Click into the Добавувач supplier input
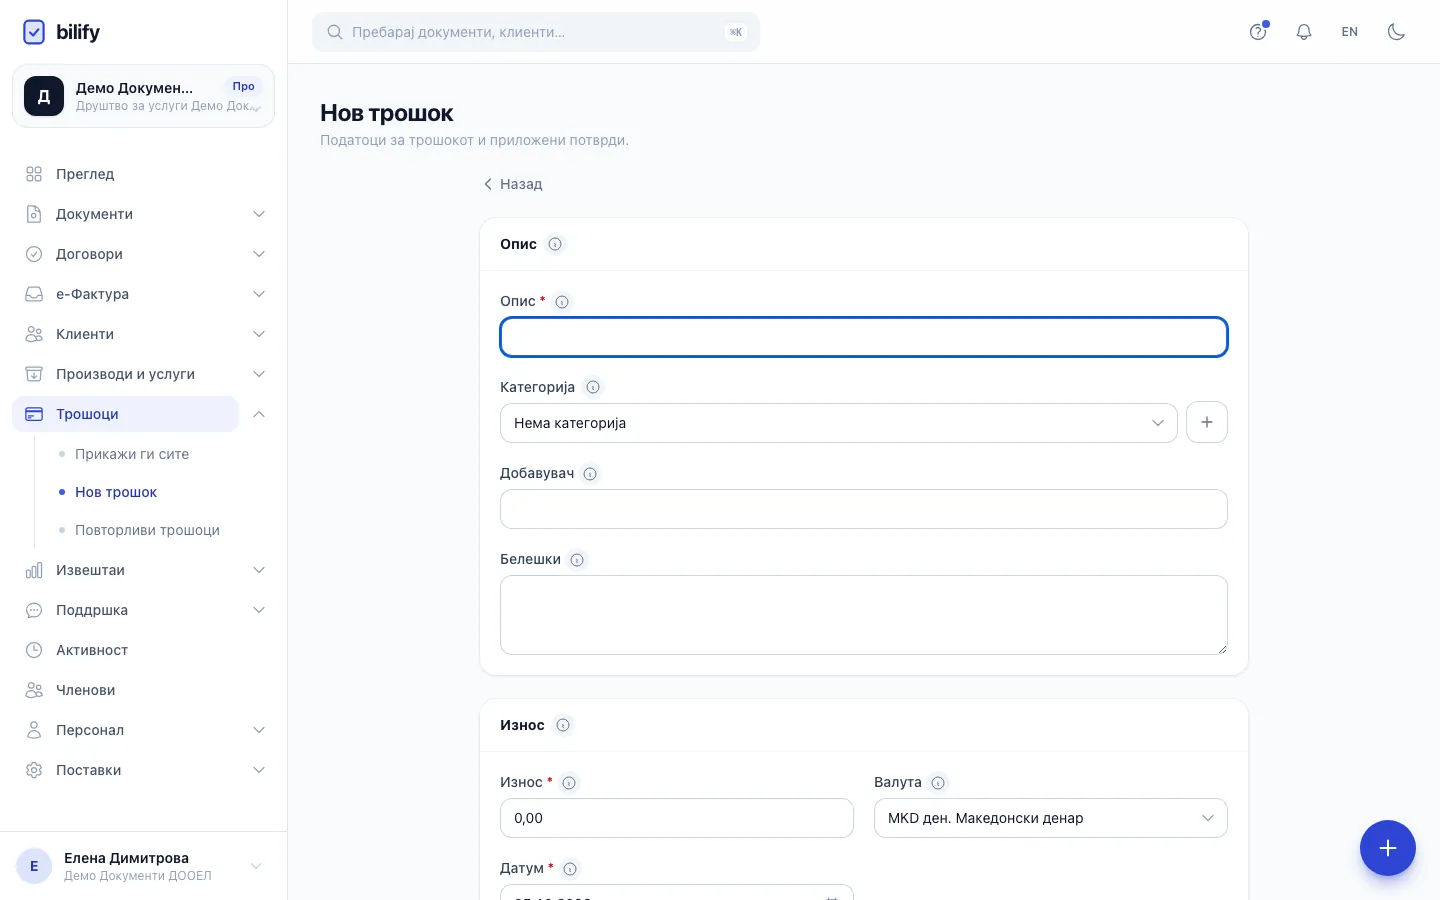The width and height of the screenshot is (1440, 900). [x=864, y=509]
